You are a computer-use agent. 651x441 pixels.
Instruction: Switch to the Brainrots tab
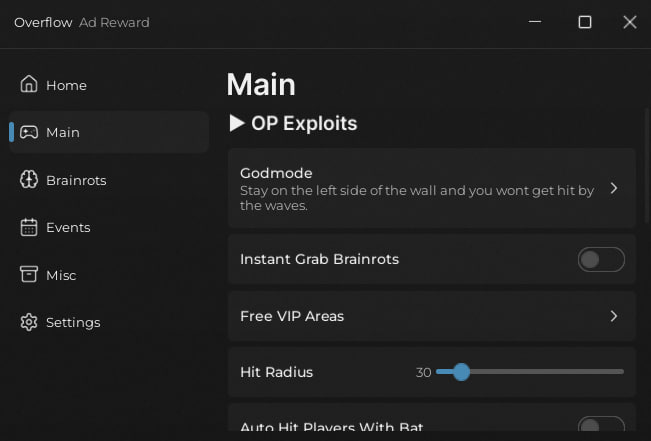76,180
